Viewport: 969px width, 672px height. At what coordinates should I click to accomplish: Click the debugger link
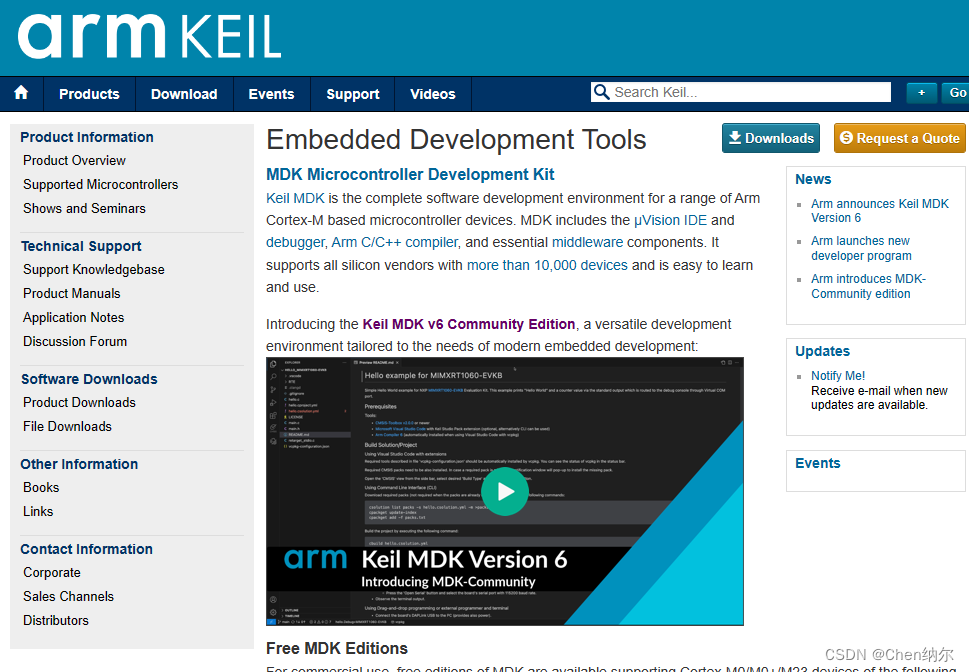click(x=295, y=242)
